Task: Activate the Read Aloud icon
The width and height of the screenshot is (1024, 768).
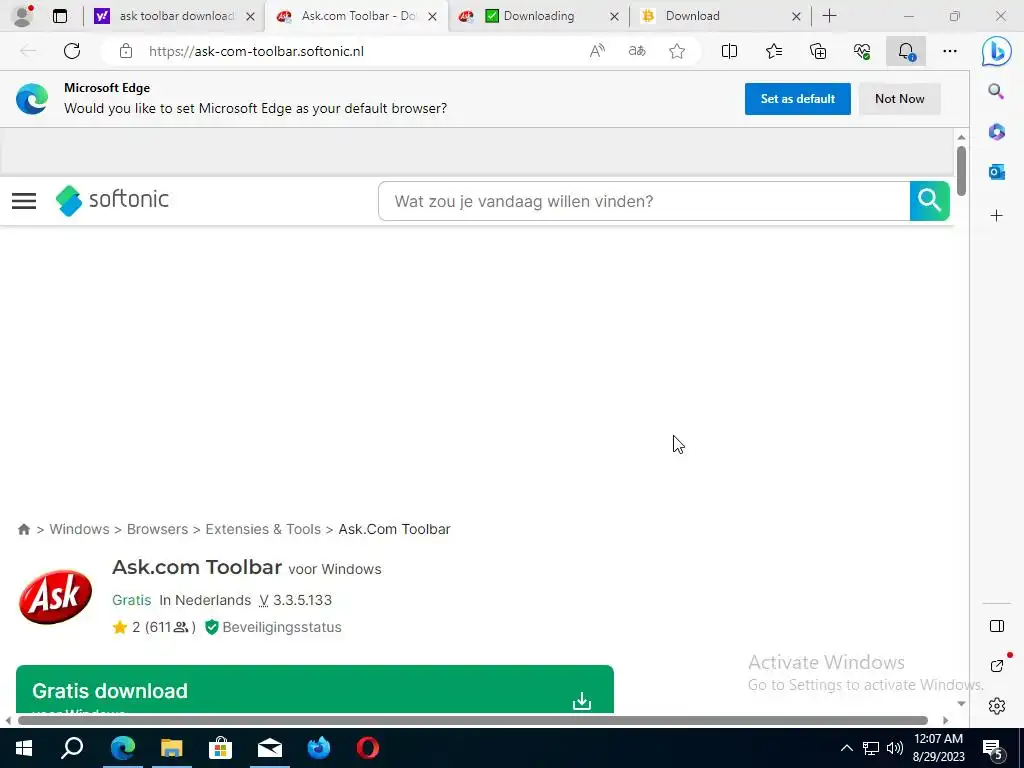Action: (x=597, y=51)
